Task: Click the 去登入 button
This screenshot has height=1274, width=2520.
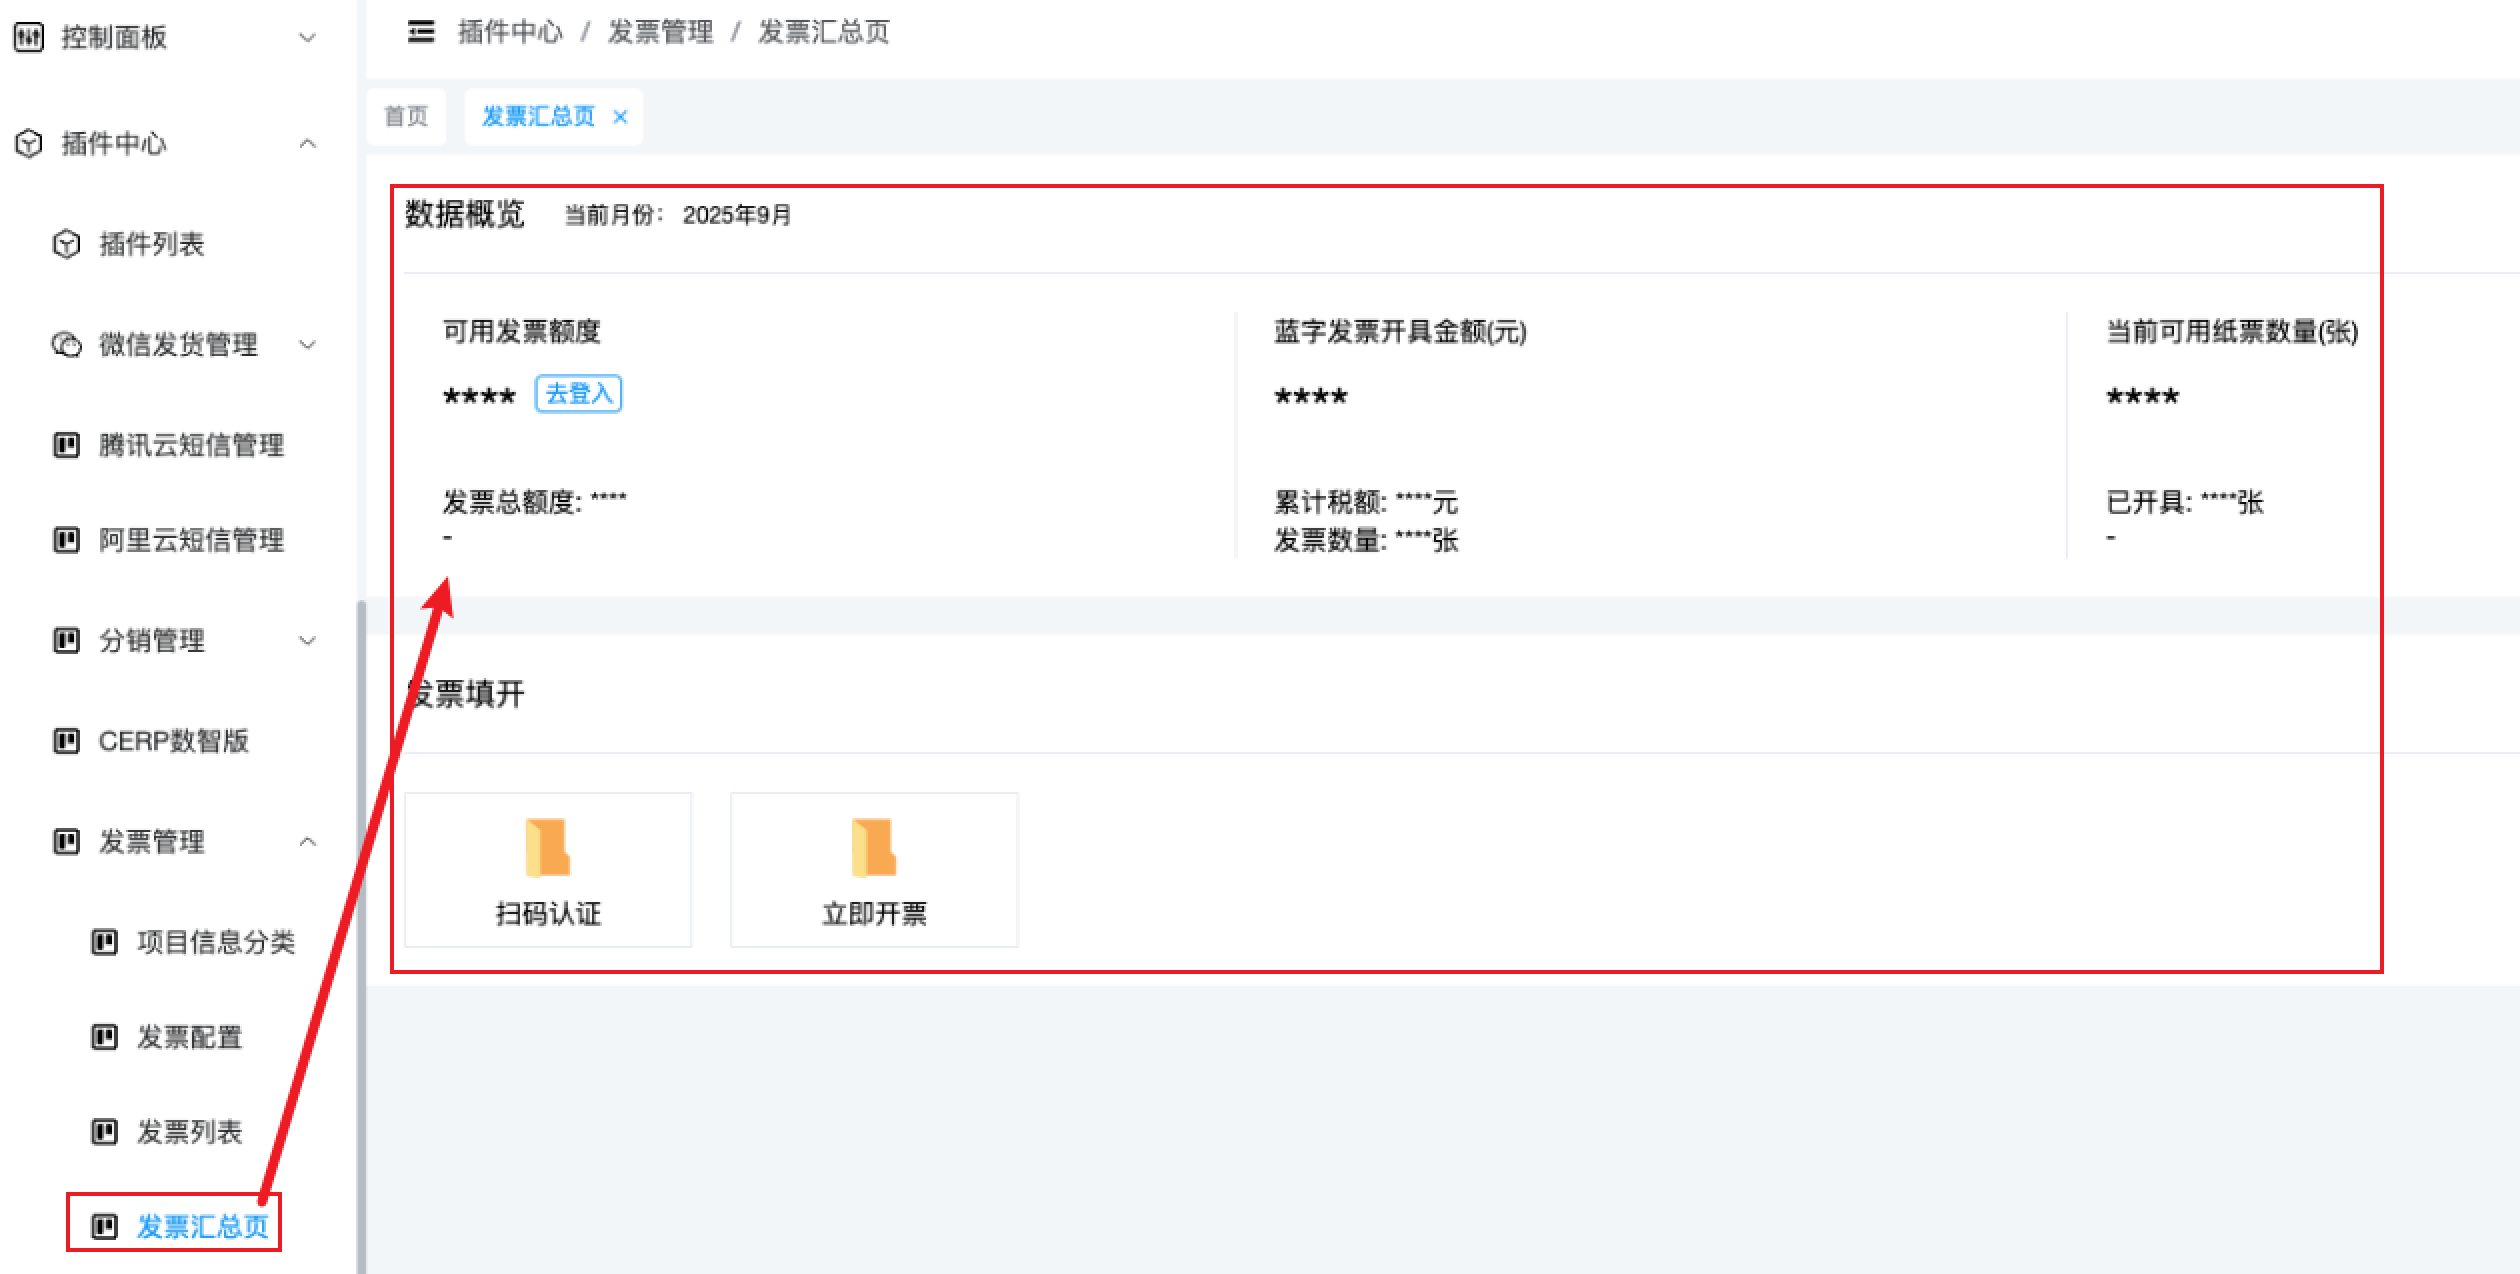Action: click(578, 394)
